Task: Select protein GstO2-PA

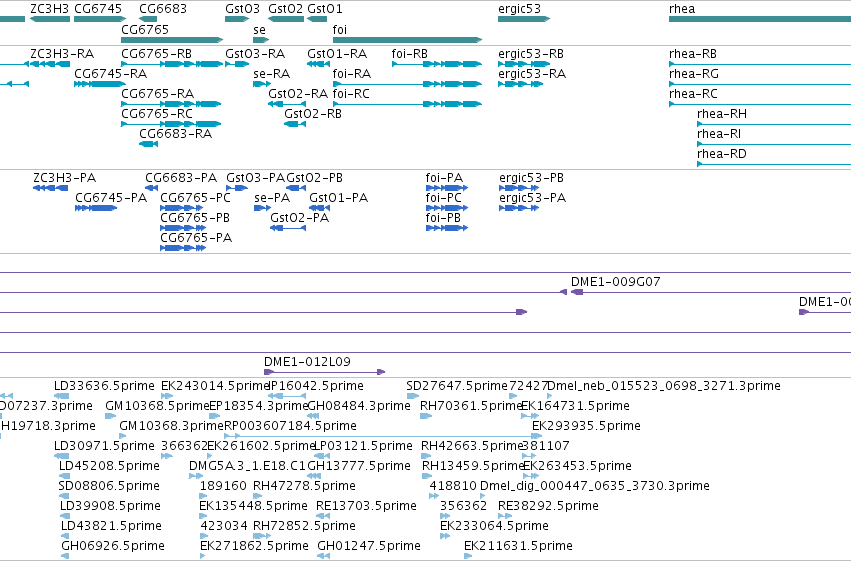Action: pos(300,218)
